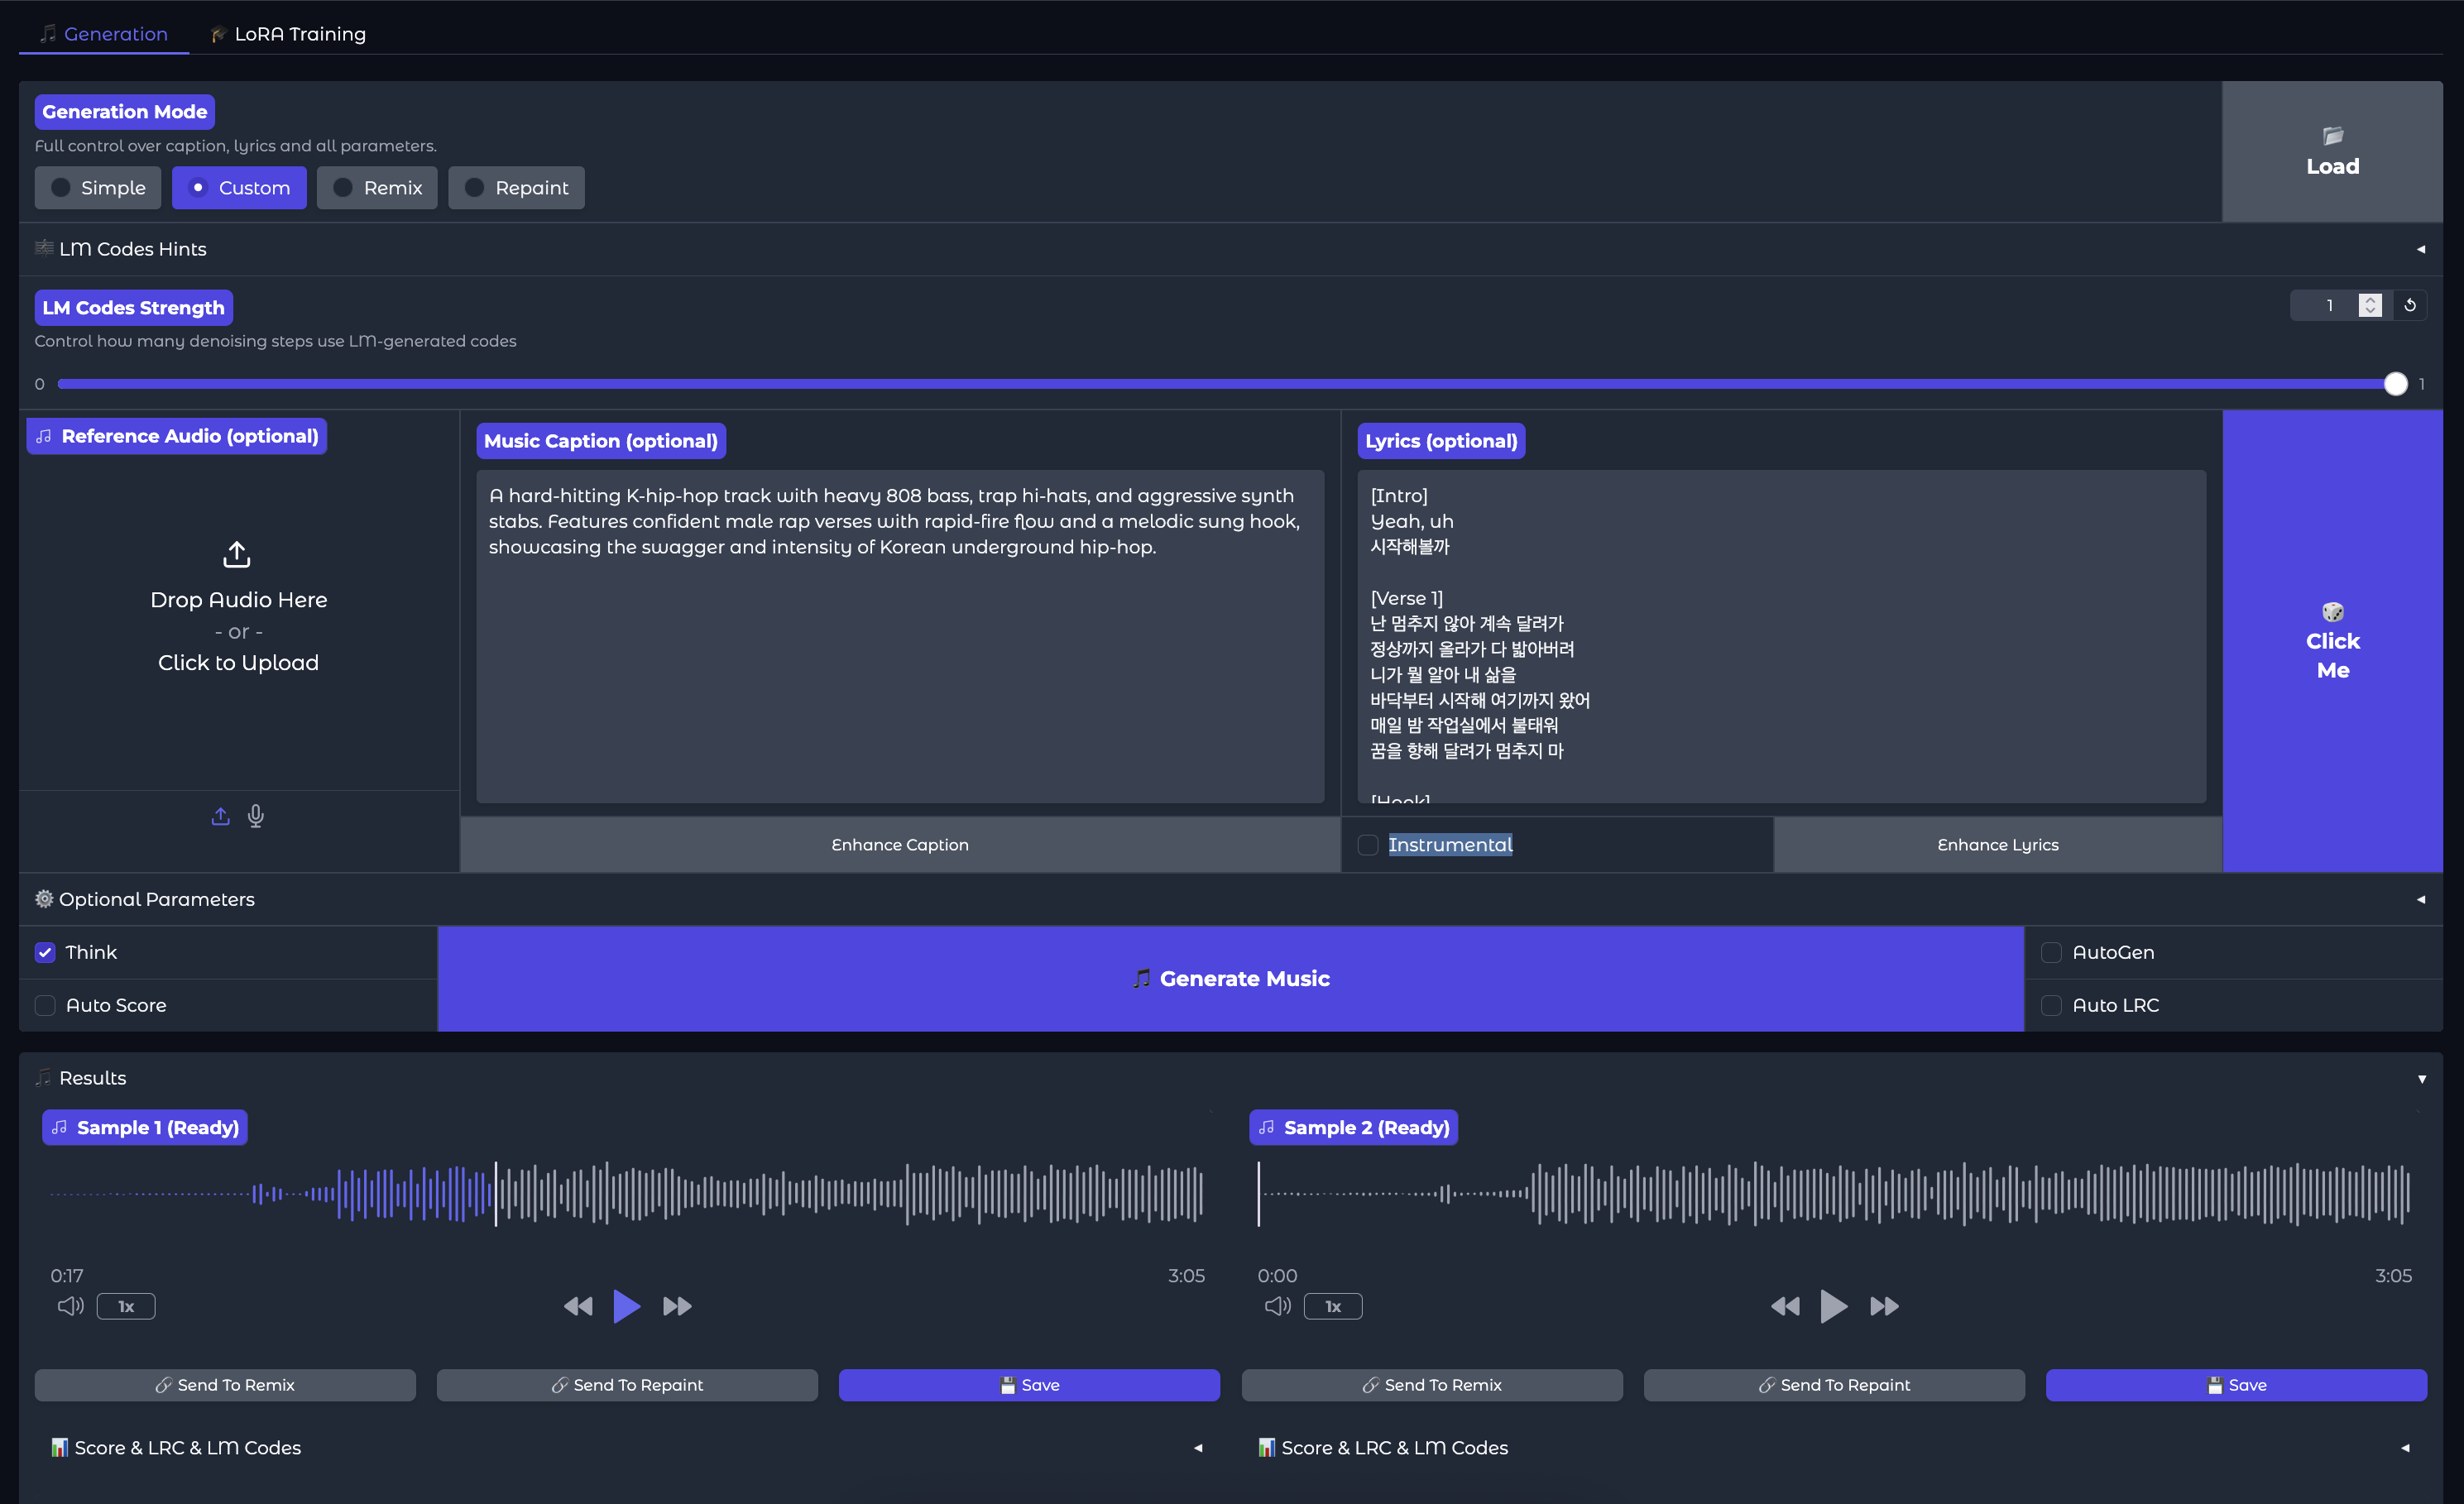Screen dimensions: 2464x1504
Task: Click the dice Click Me button
Action: pyautogui.click(x=2332, y=641)
